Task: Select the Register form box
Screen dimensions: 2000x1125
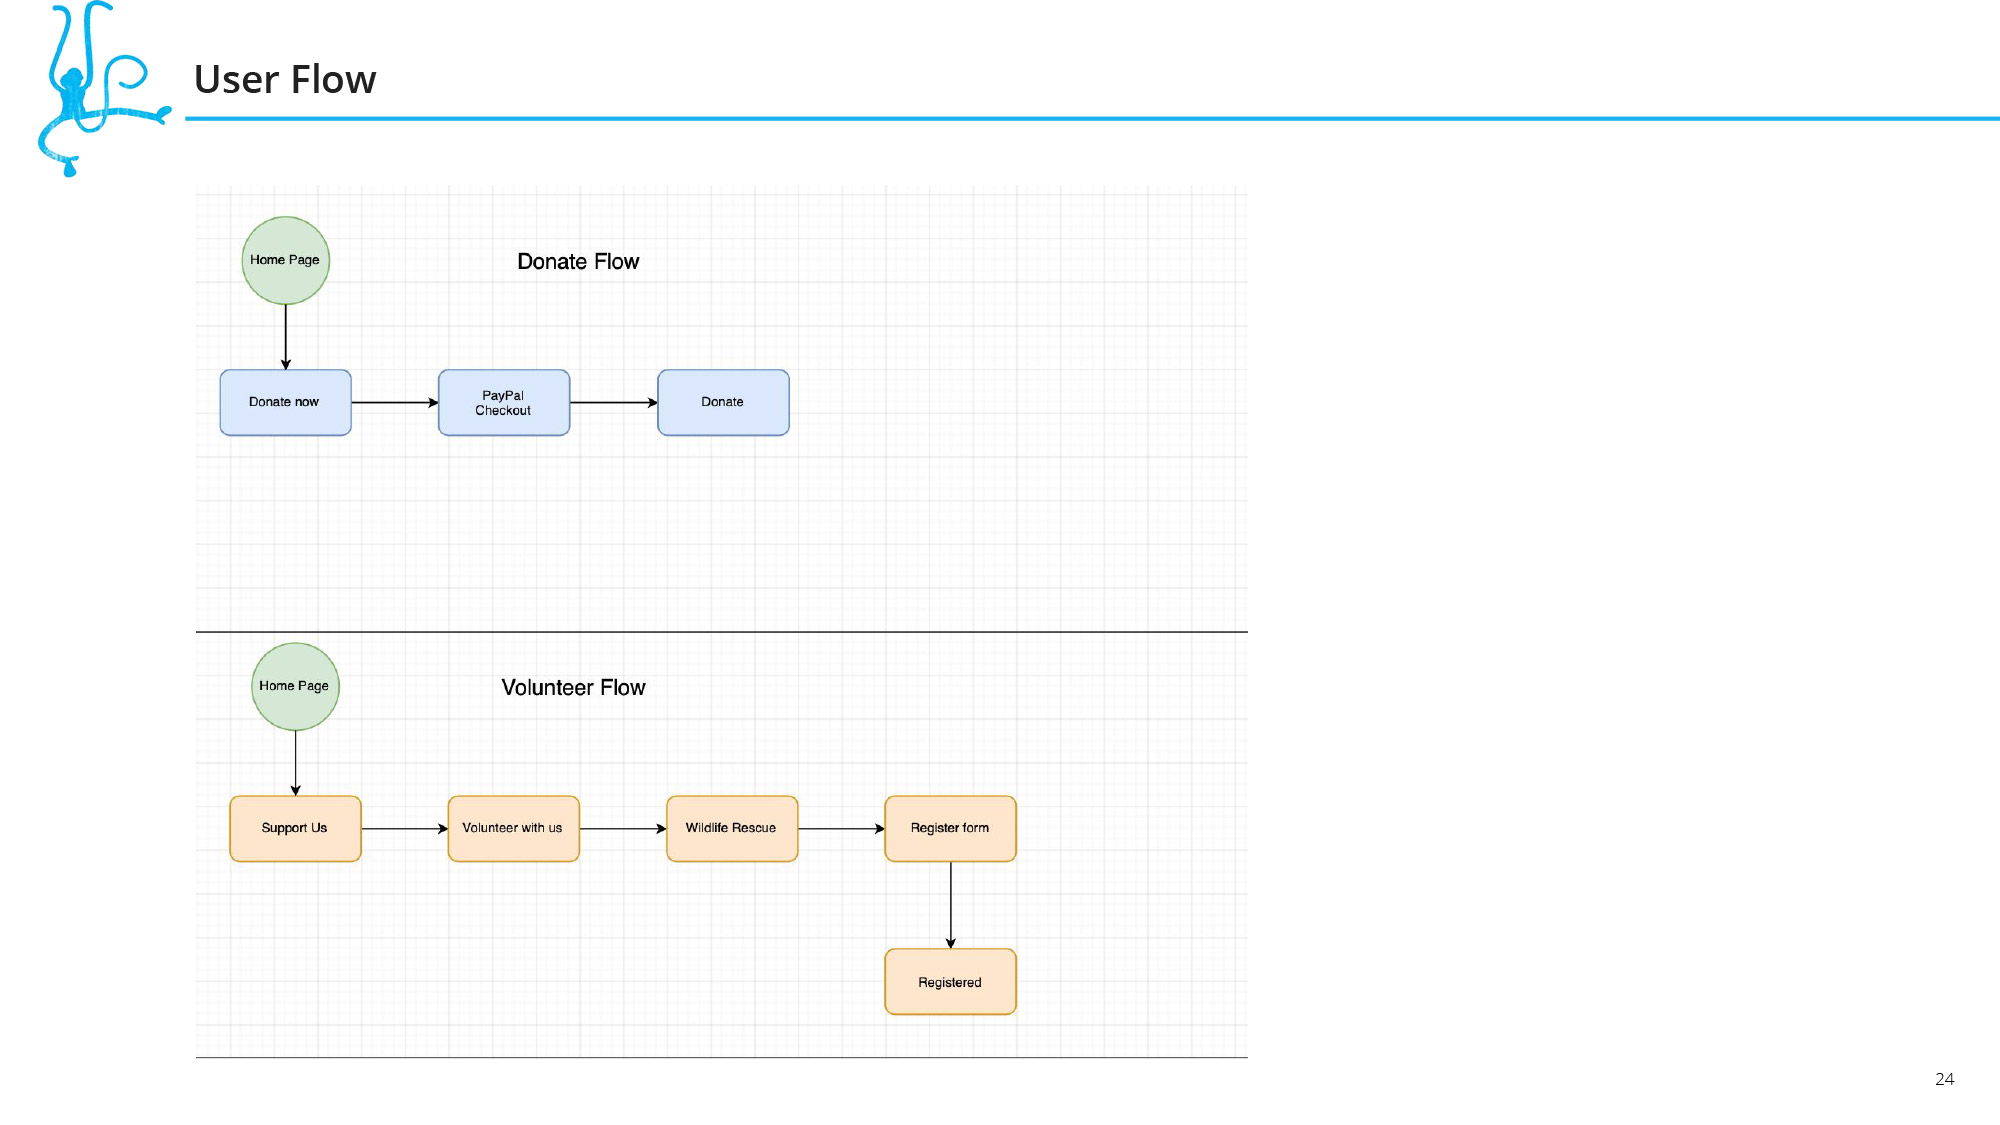Action: 951,829
